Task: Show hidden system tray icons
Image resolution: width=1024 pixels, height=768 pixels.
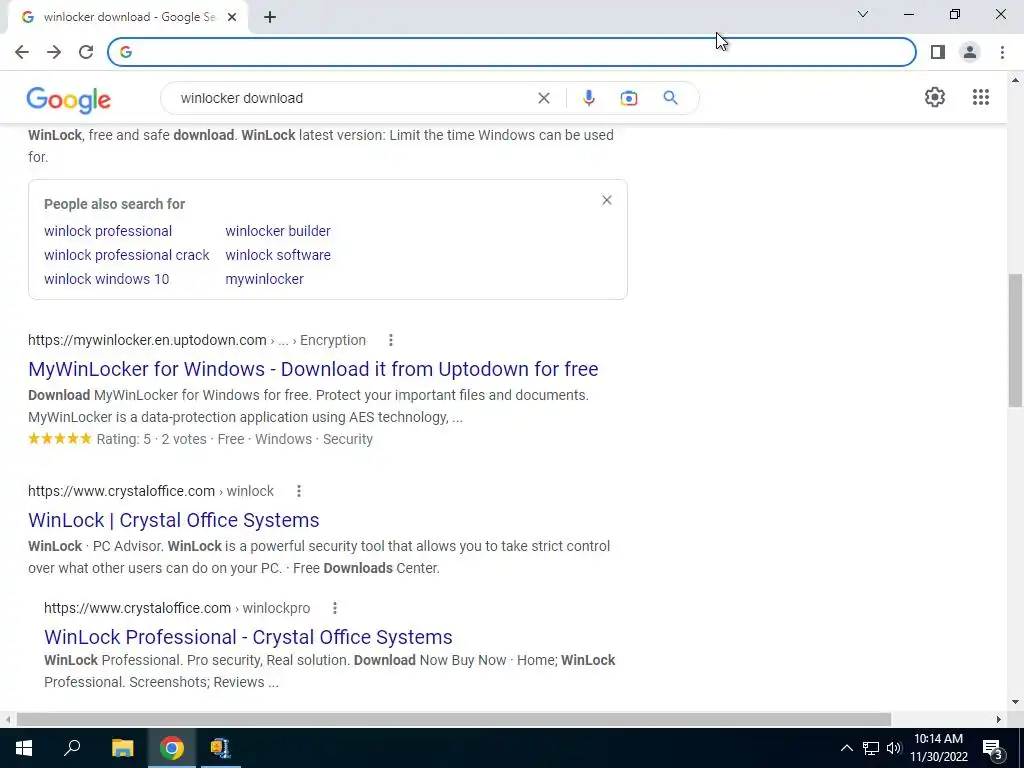Action: point(846,748)
